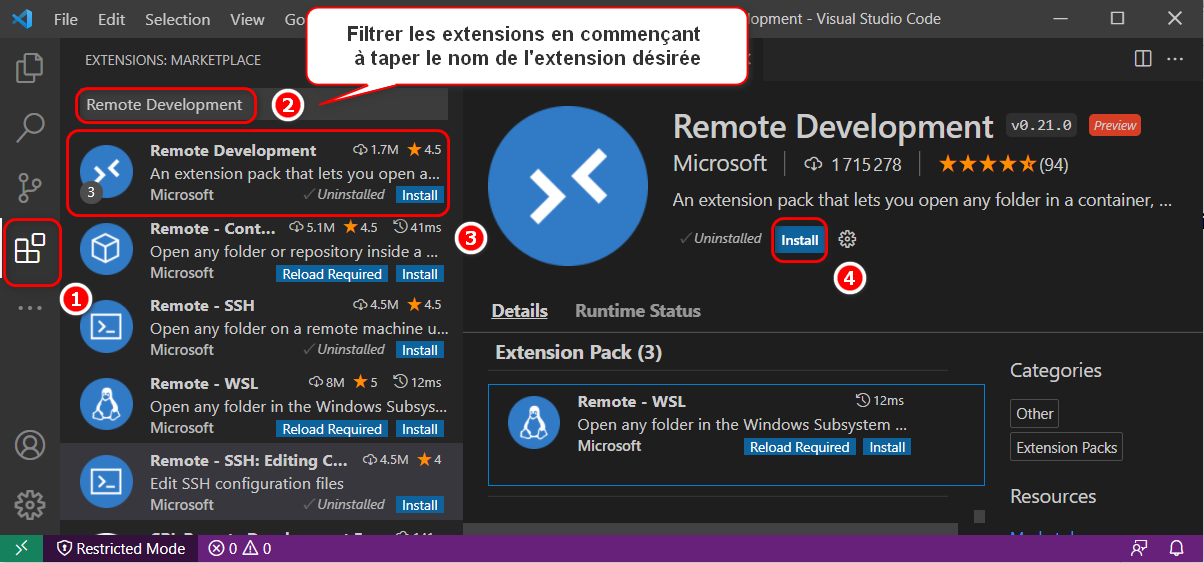The image size is (1204, 563).
Task: Click the VS Code logo in the title bar
Action: click(x=22, y=19)
